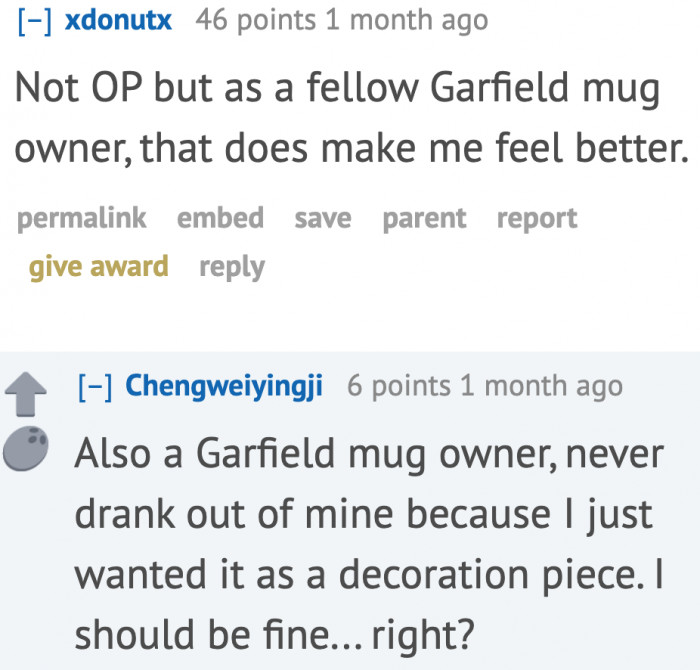The image size is (700, 670).
Task: Upvote Chengweiyingji's comment with the arrow
Action: pyautogui.click(x=25, y=392)
